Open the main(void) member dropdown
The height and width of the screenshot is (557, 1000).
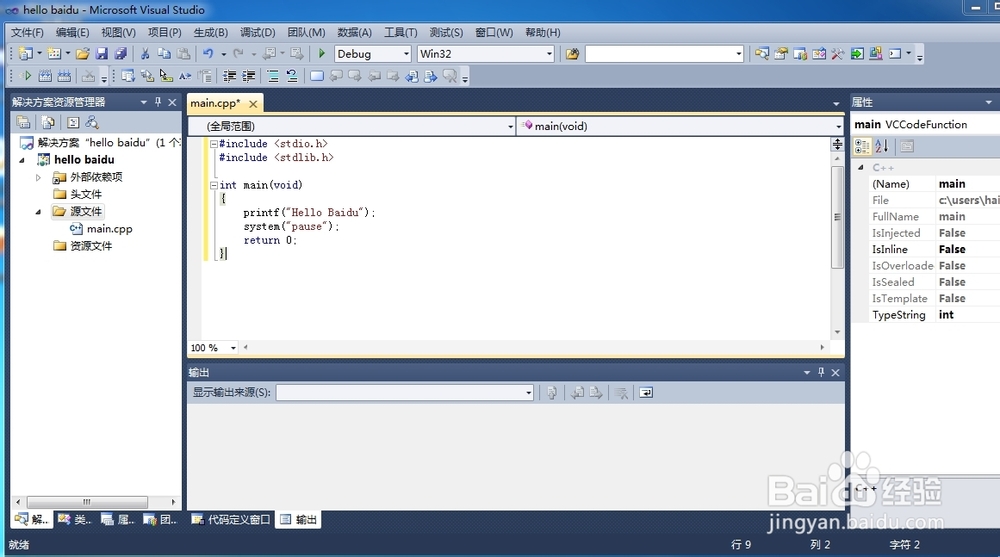click(839, 126)
